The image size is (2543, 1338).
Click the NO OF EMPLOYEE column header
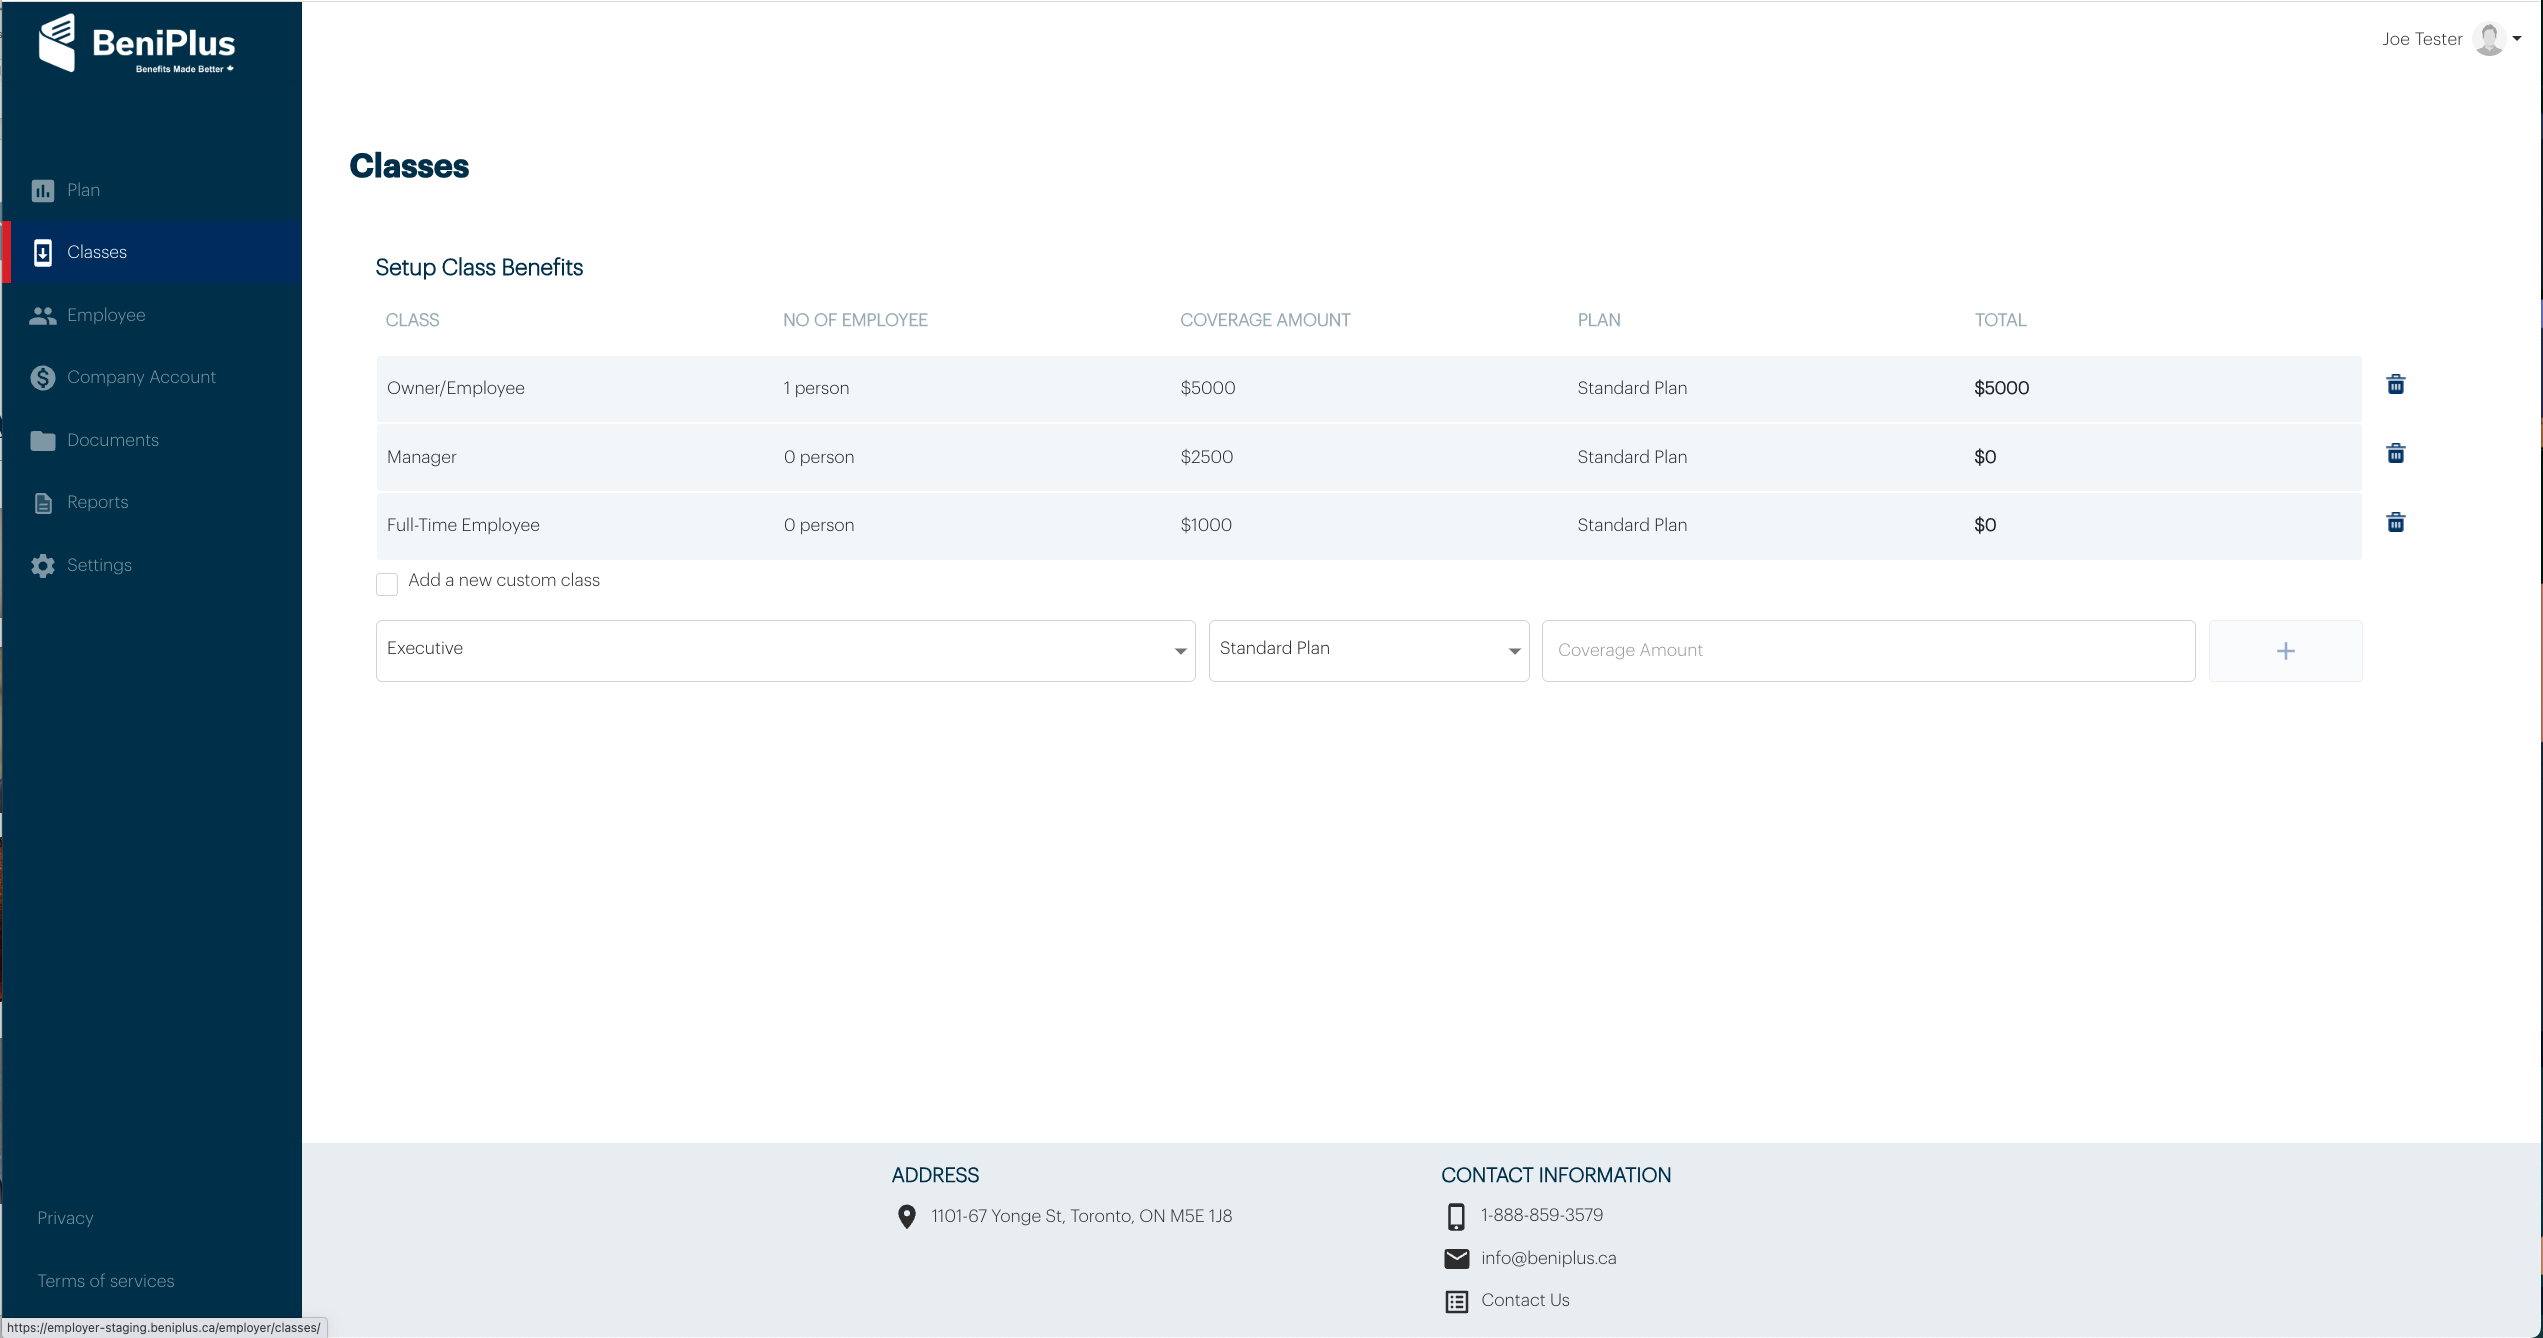[x=855, y=320]
